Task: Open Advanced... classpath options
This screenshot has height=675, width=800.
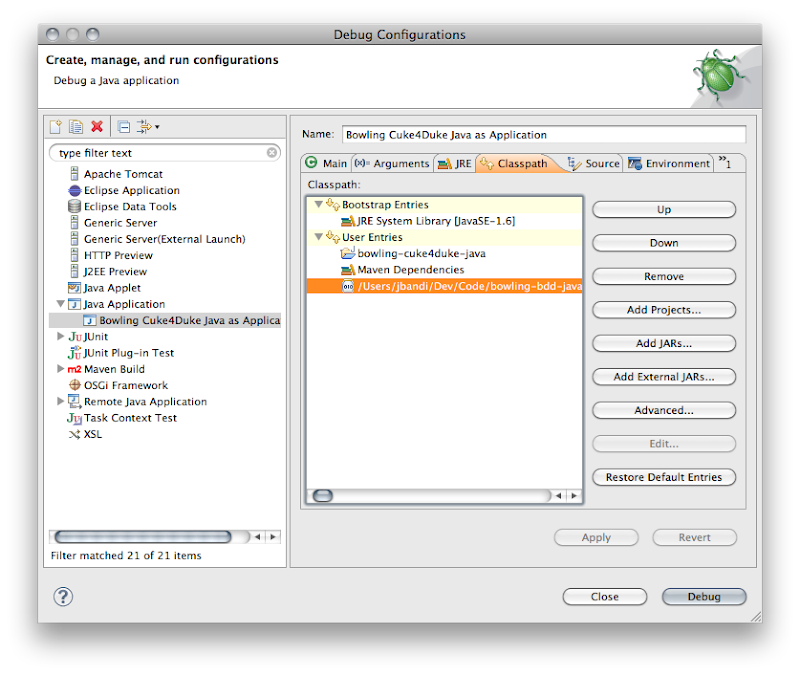Action: tap(664, 410)
